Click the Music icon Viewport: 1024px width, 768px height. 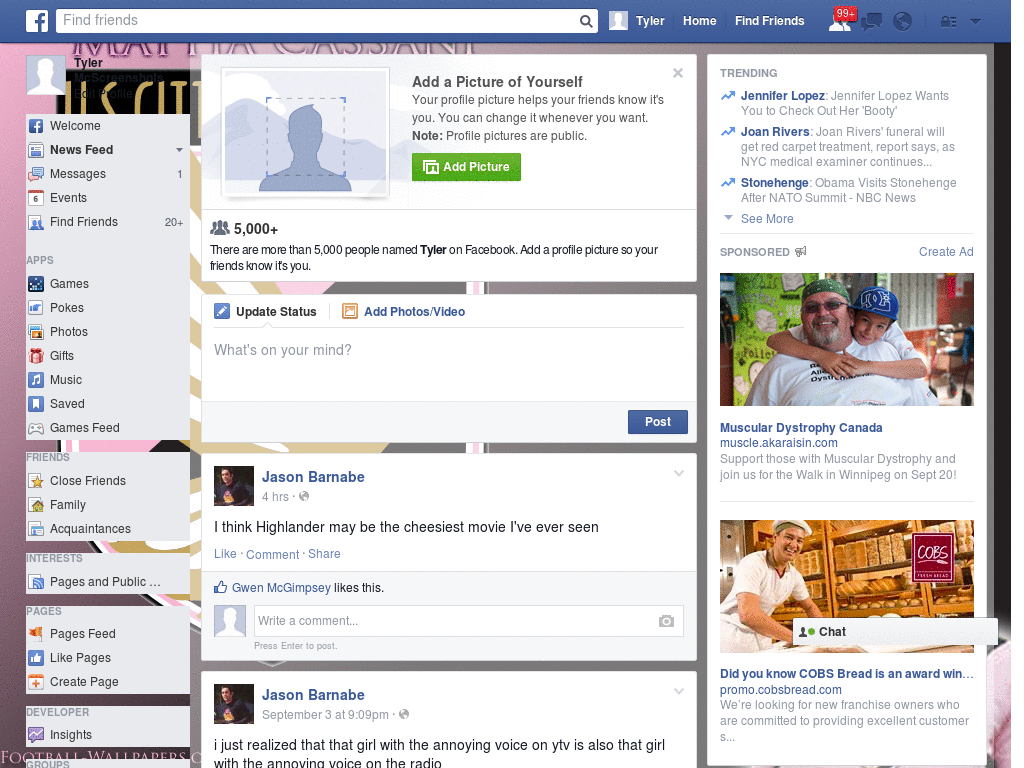click(x=36, y=380)
